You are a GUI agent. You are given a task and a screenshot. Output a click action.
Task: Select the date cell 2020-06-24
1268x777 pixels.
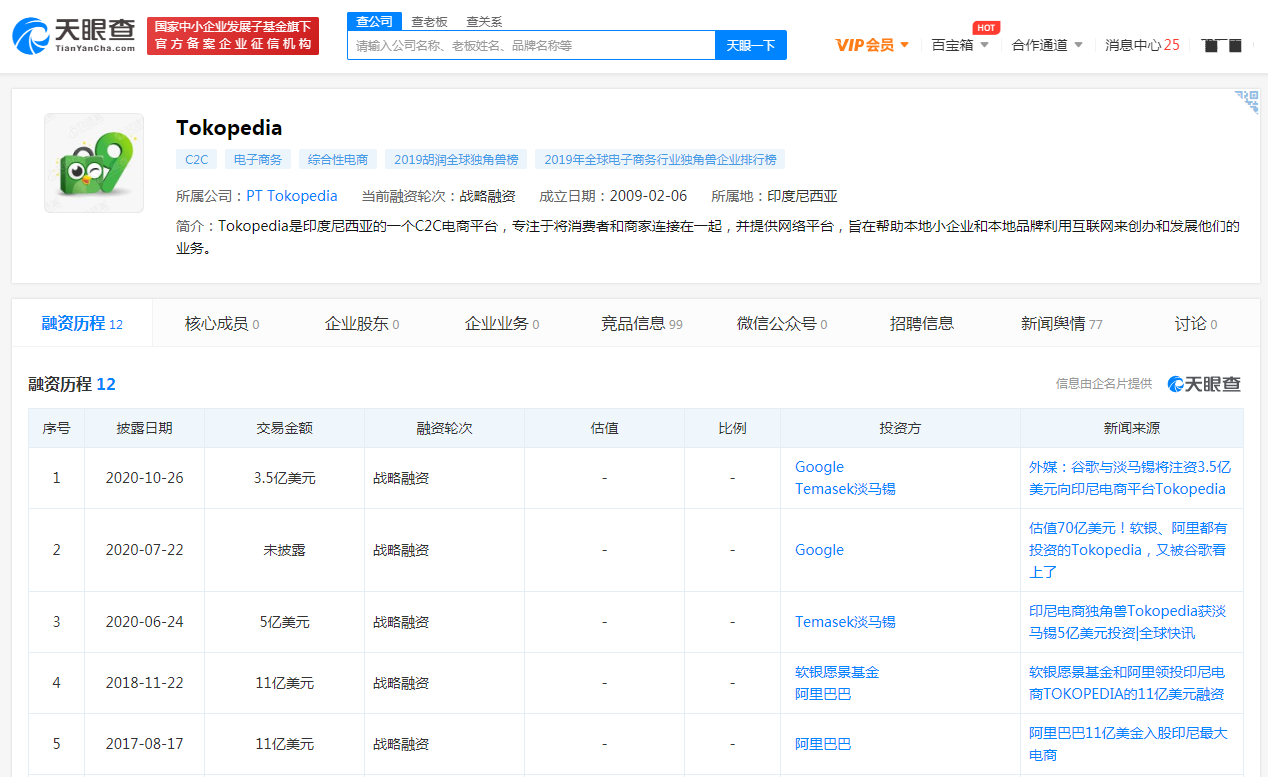(145, 622)
